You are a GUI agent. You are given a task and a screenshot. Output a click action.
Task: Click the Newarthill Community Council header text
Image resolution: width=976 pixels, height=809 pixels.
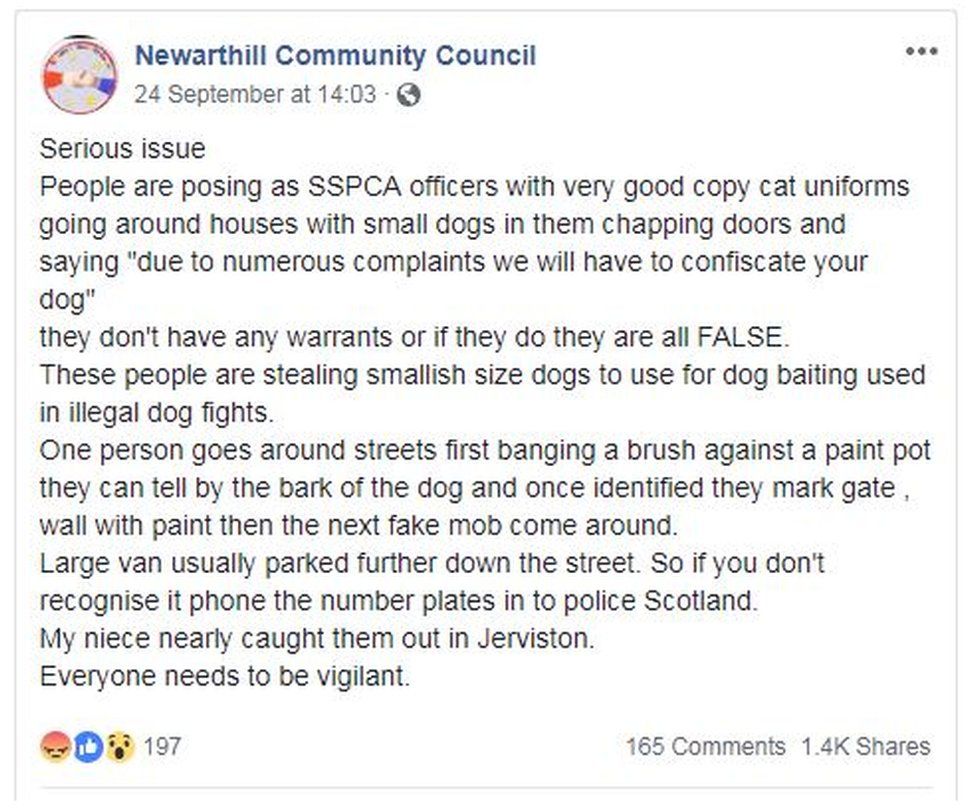(x=335, y=56)
